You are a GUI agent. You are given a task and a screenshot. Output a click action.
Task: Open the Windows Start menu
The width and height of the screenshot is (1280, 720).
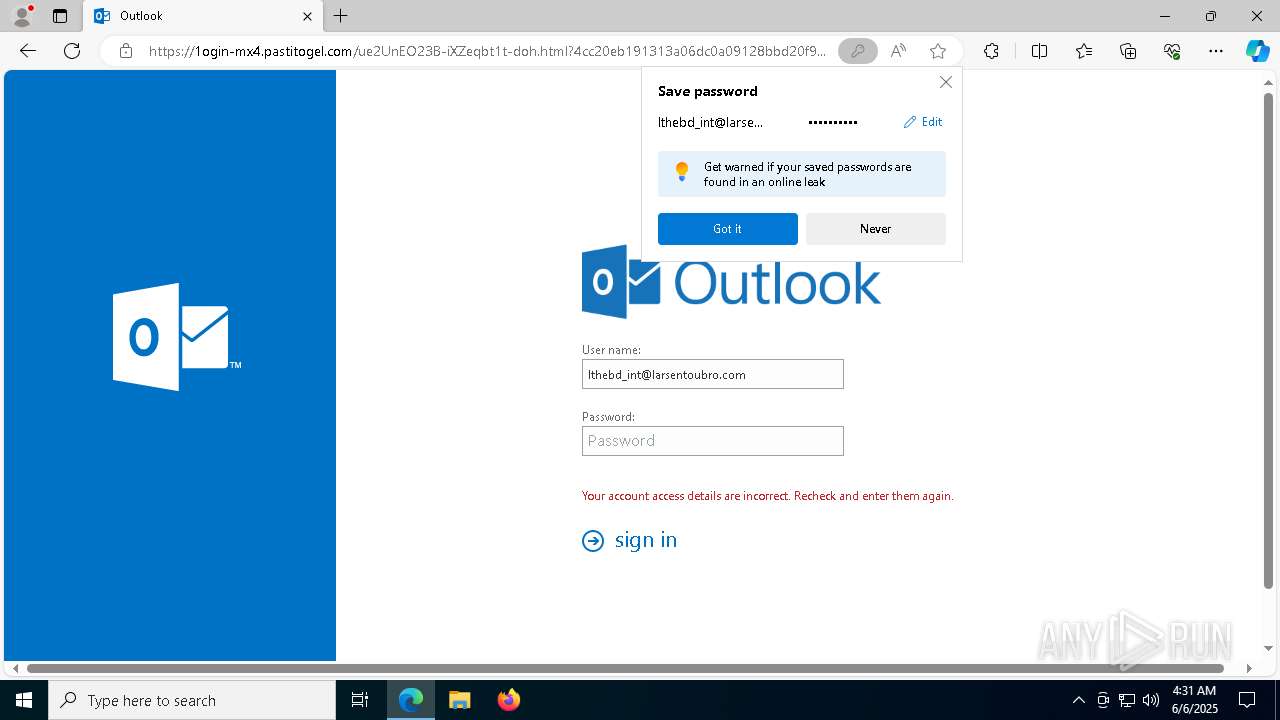coord(24,700)
